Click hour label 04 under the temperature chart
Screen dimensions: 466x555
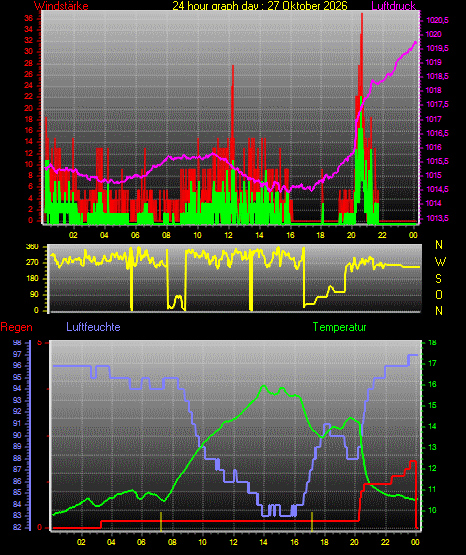pyautogui.click(x=111, y=542)
